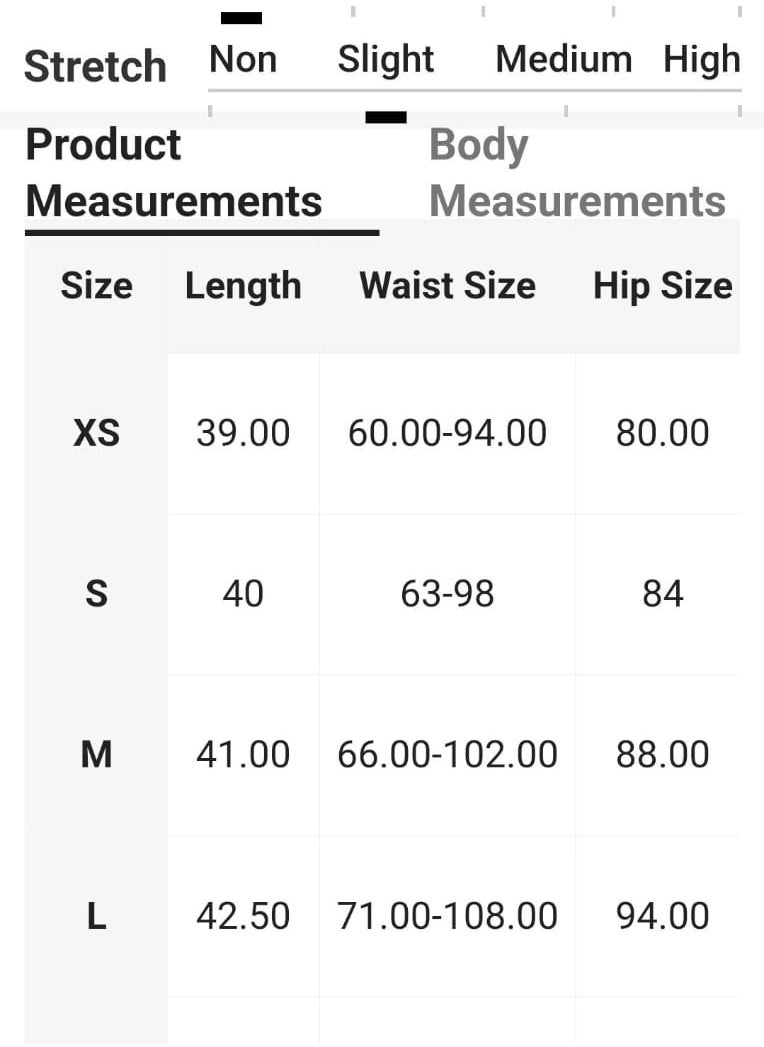This screenshot has width=764, height=1047.
Task: Click the L hip value 94.00
Action: (662, 915)
